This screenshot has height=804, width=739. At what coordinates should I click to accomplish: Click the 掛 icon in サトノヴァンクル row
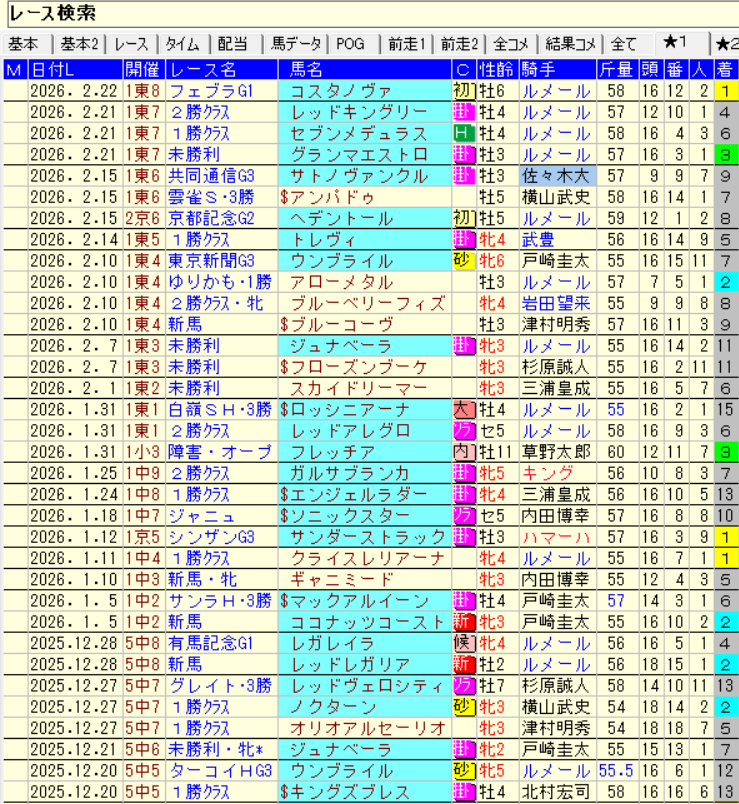pyautogui.click(x=464, y=176)
